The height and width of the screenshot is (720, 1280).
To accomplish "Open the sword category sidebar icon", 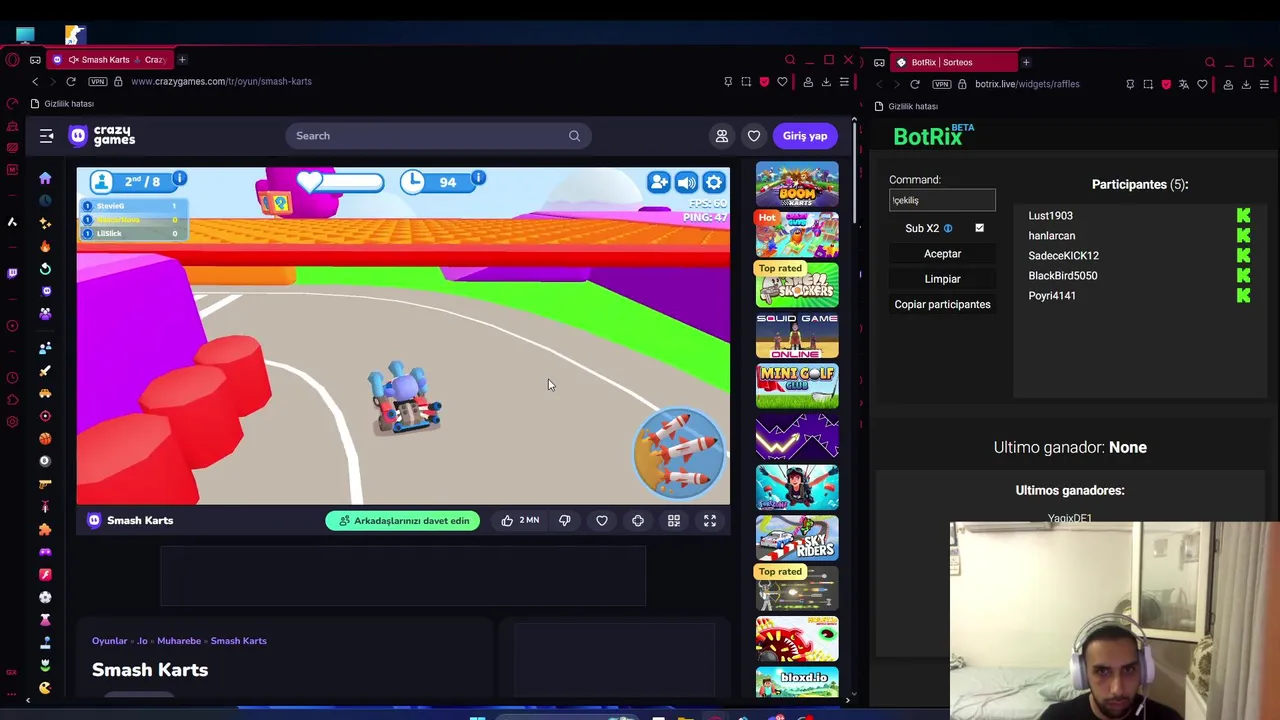I will (45, 370).
